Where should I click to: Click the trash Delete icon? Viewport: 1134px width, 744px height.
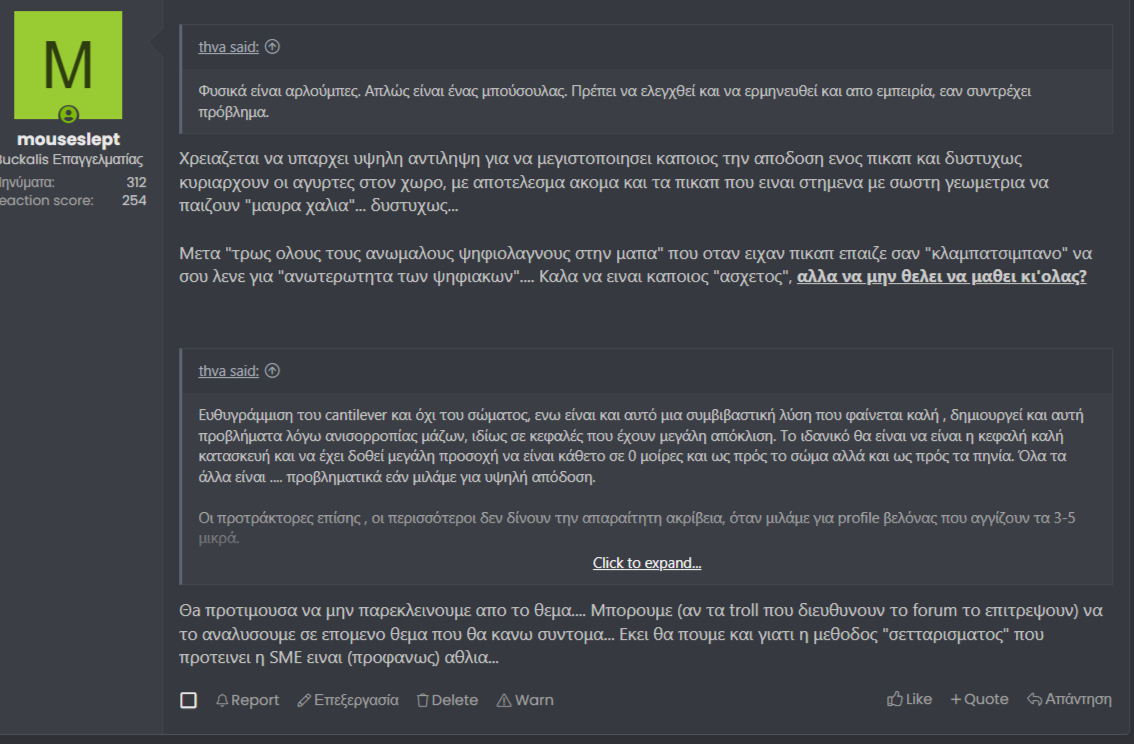[423, 700]
